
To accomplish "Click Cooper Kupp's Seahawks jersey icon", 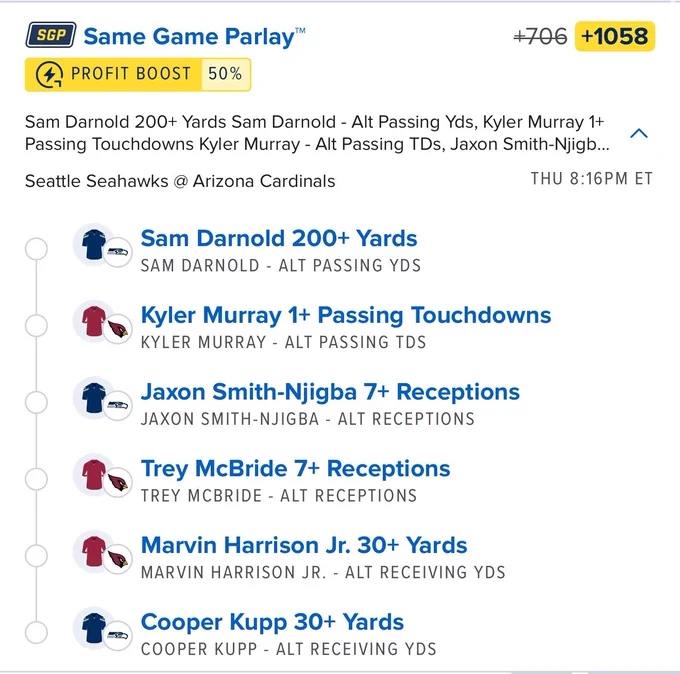I will pyautogui.click(x=94, y=628).
